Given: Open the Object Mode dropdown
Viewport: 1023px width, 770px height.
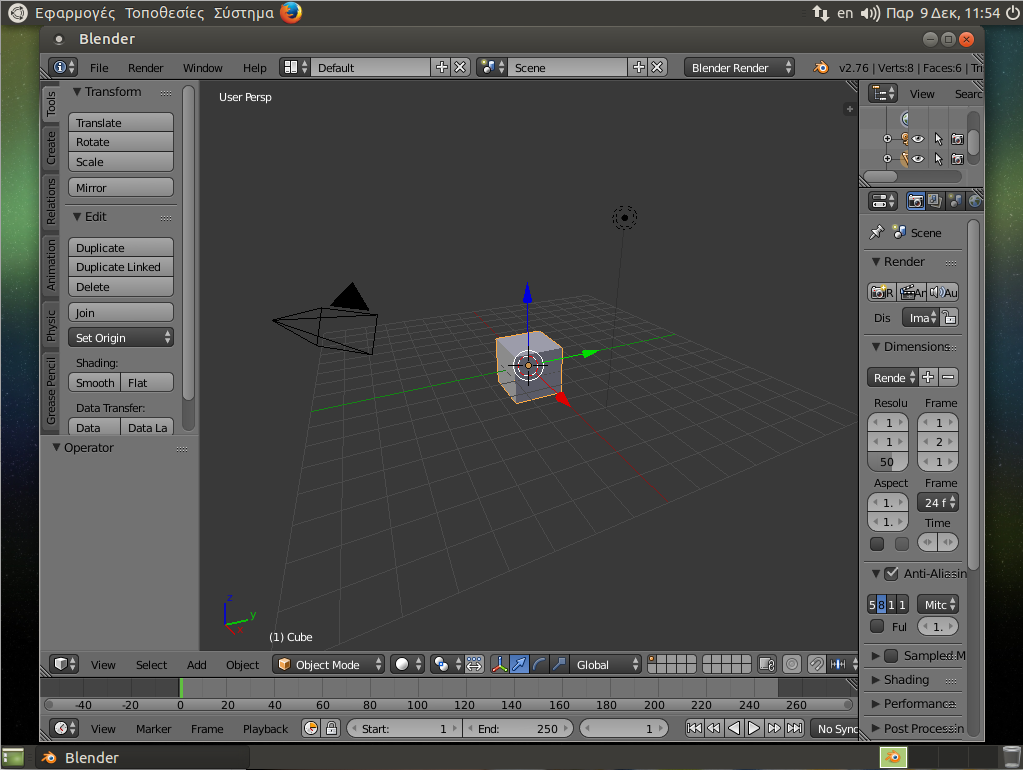Looking at the screenshot, I should 329,664.
